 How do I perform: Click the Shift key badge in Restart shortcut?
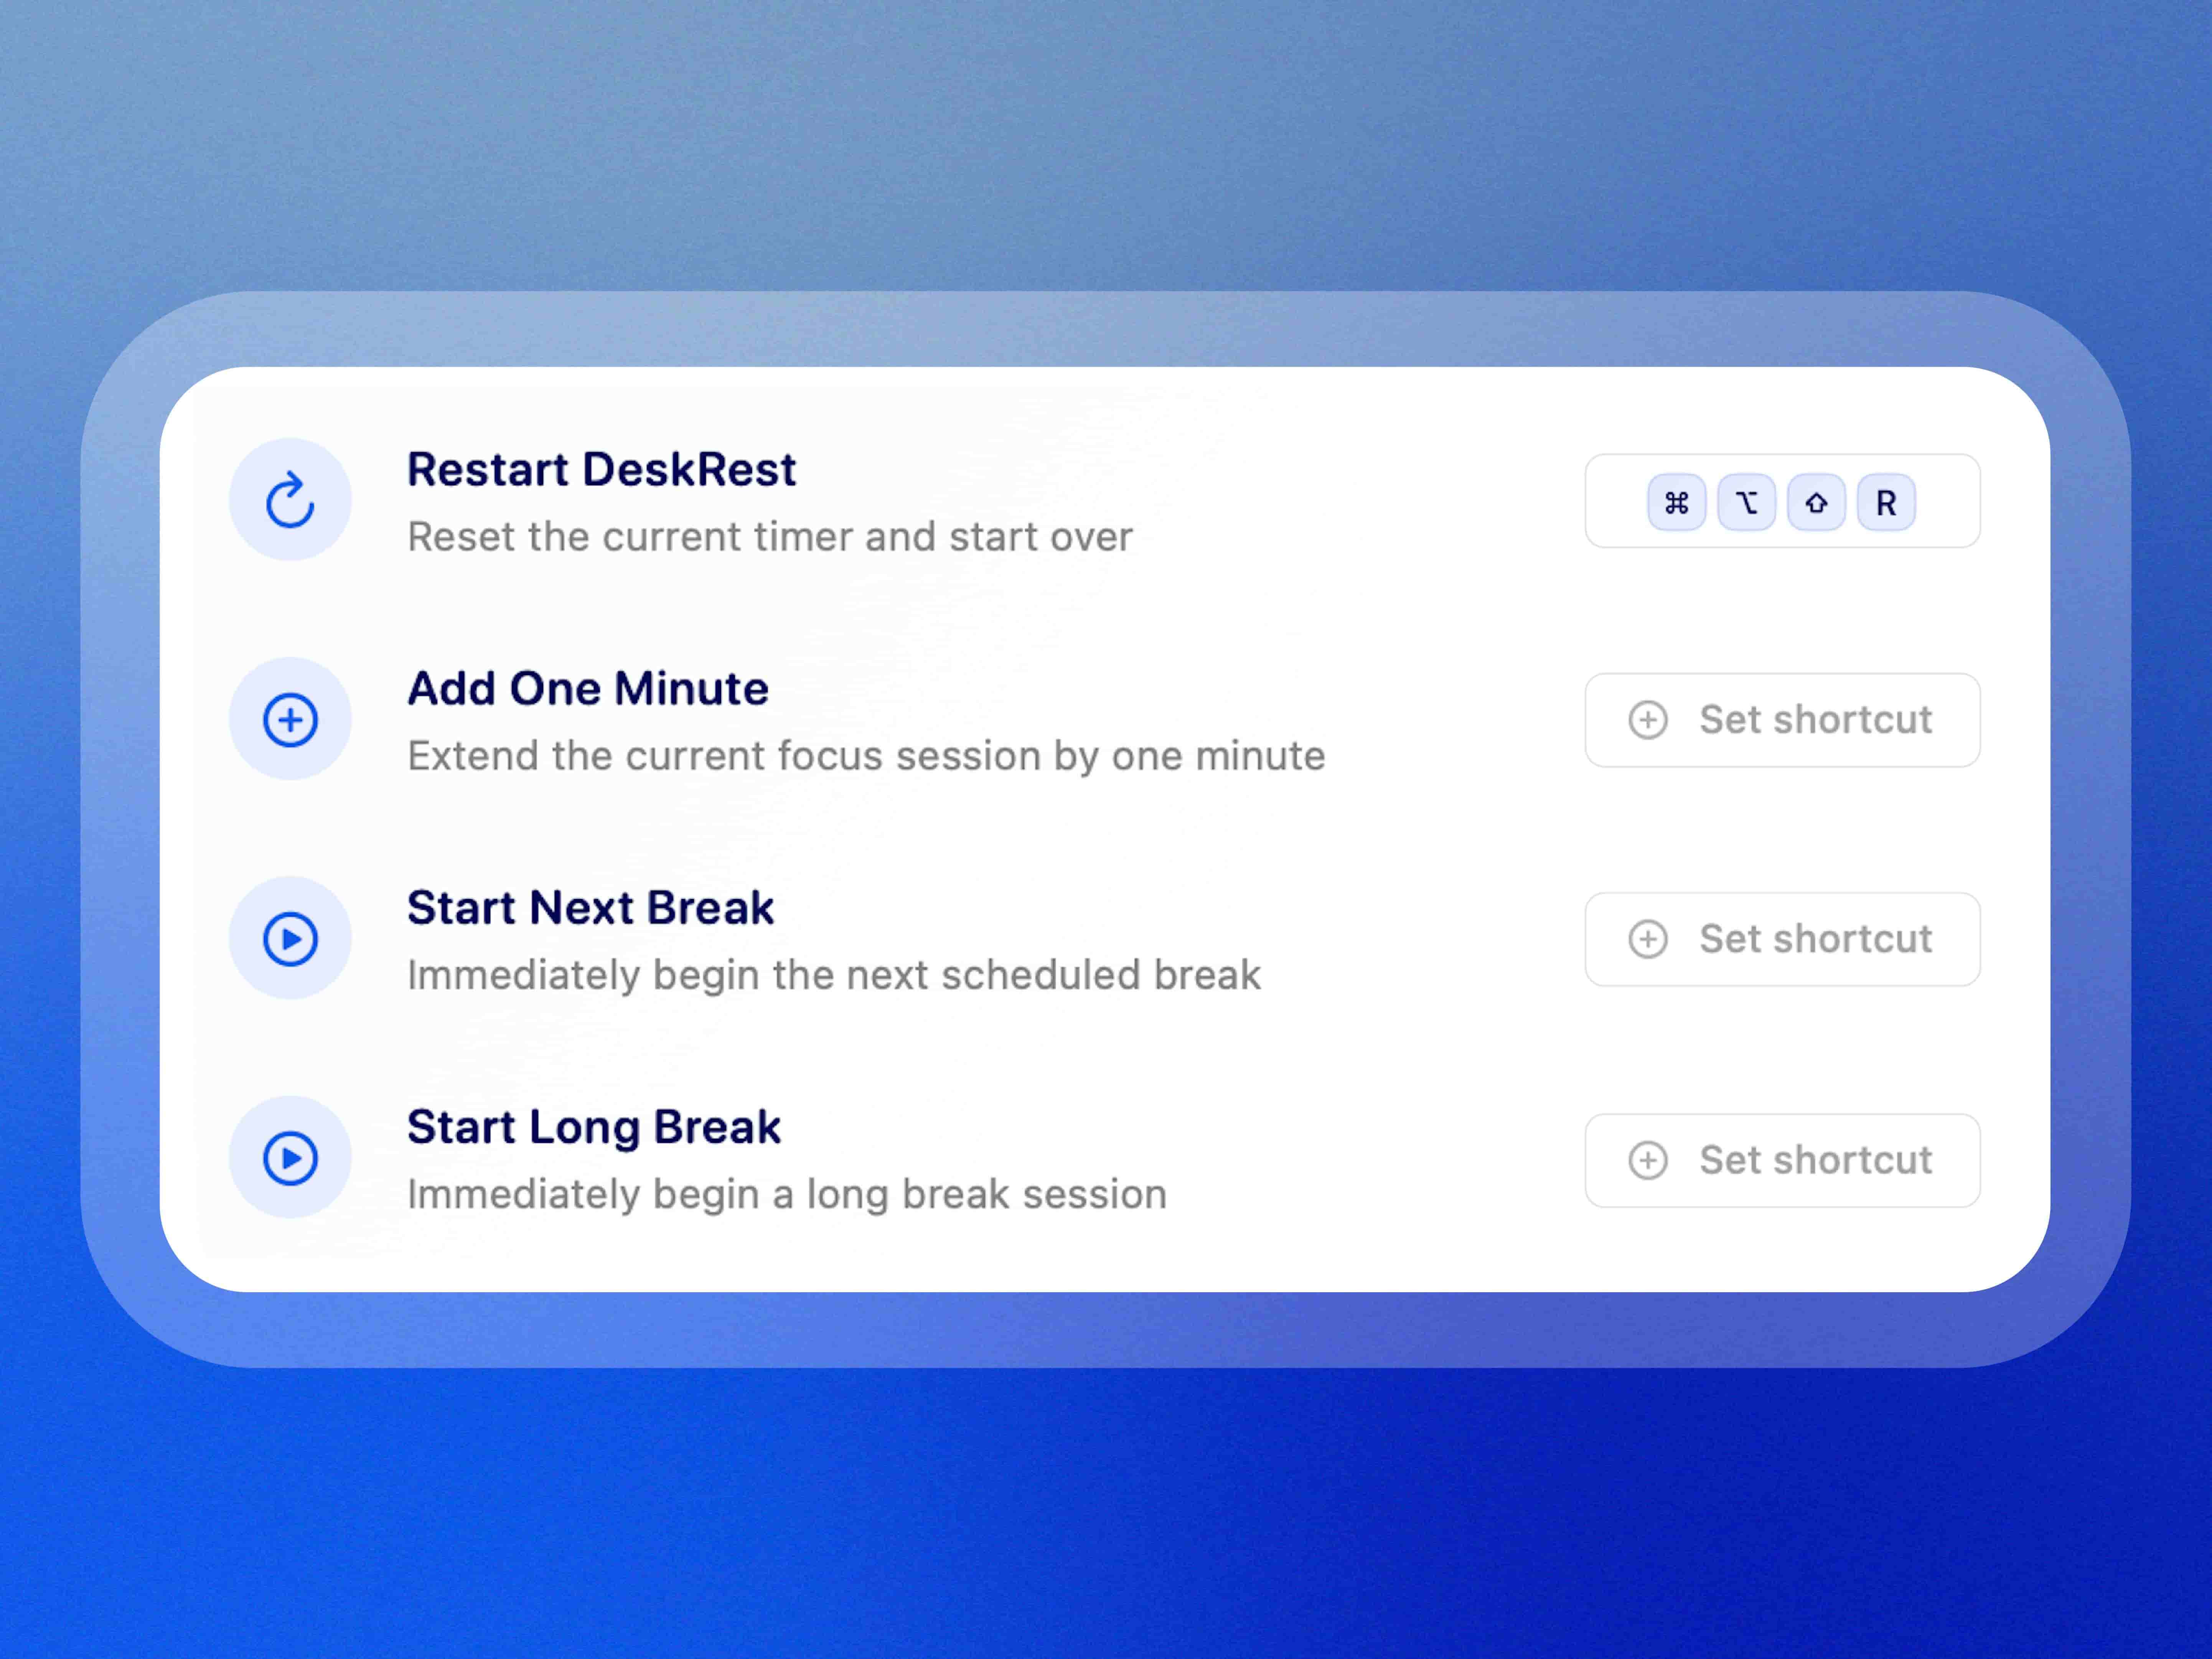pyautogui.click(x=1816, y=502)
